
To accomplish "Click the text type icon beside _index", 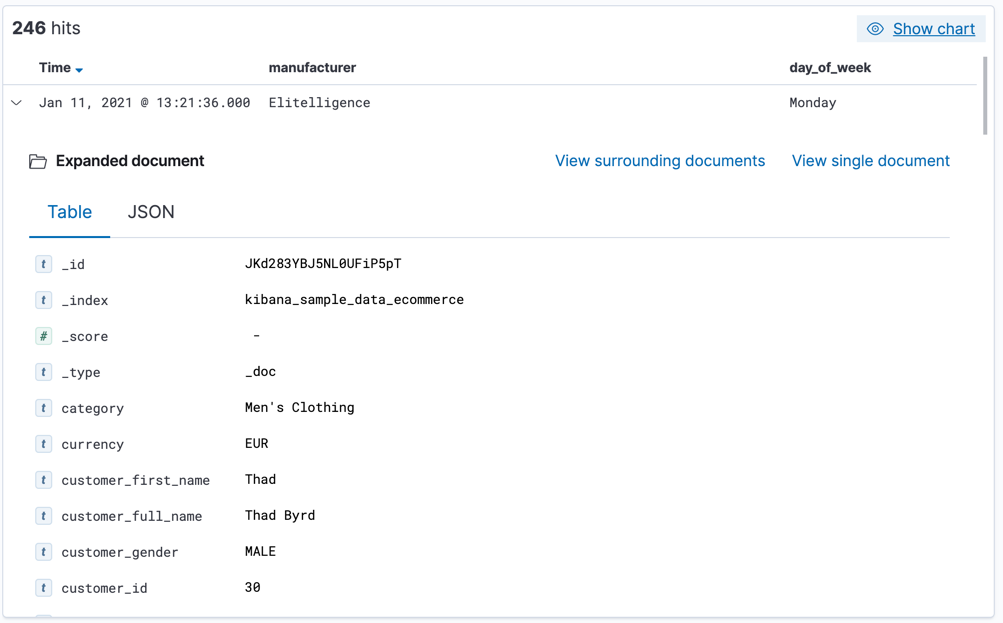I will click(43, 300).
